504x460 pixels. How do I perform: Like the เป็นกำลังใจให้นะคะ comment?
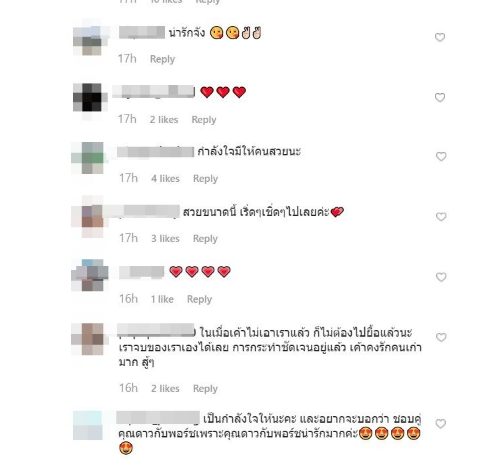tap(441, 424)
